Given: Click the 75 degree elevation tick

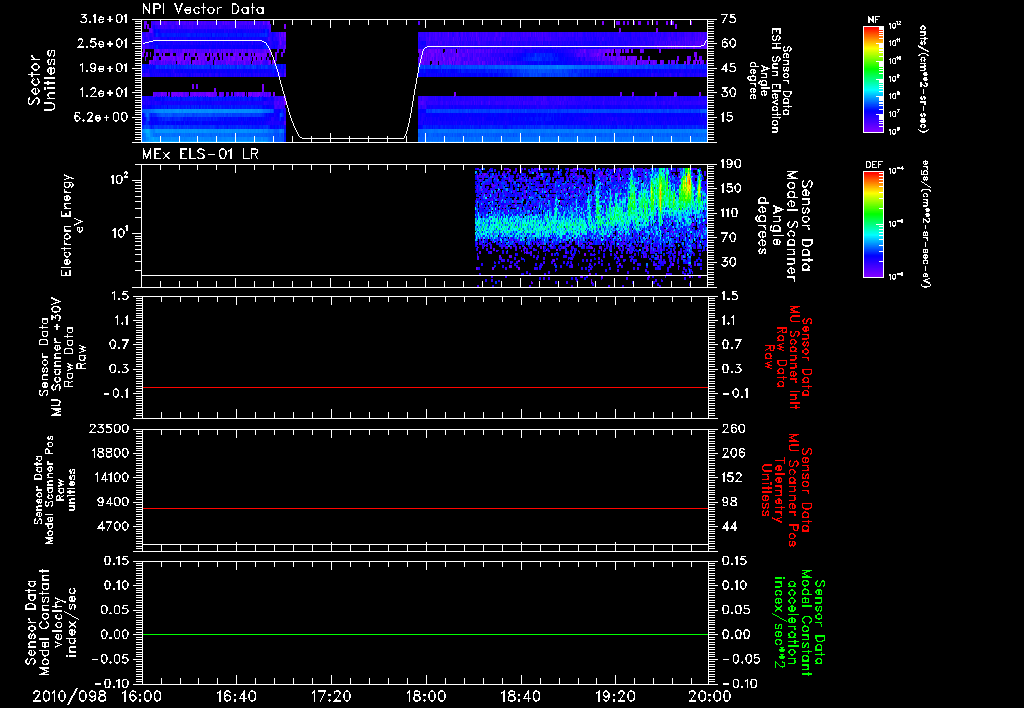Looking at the screenshot, I should [729, 19].
